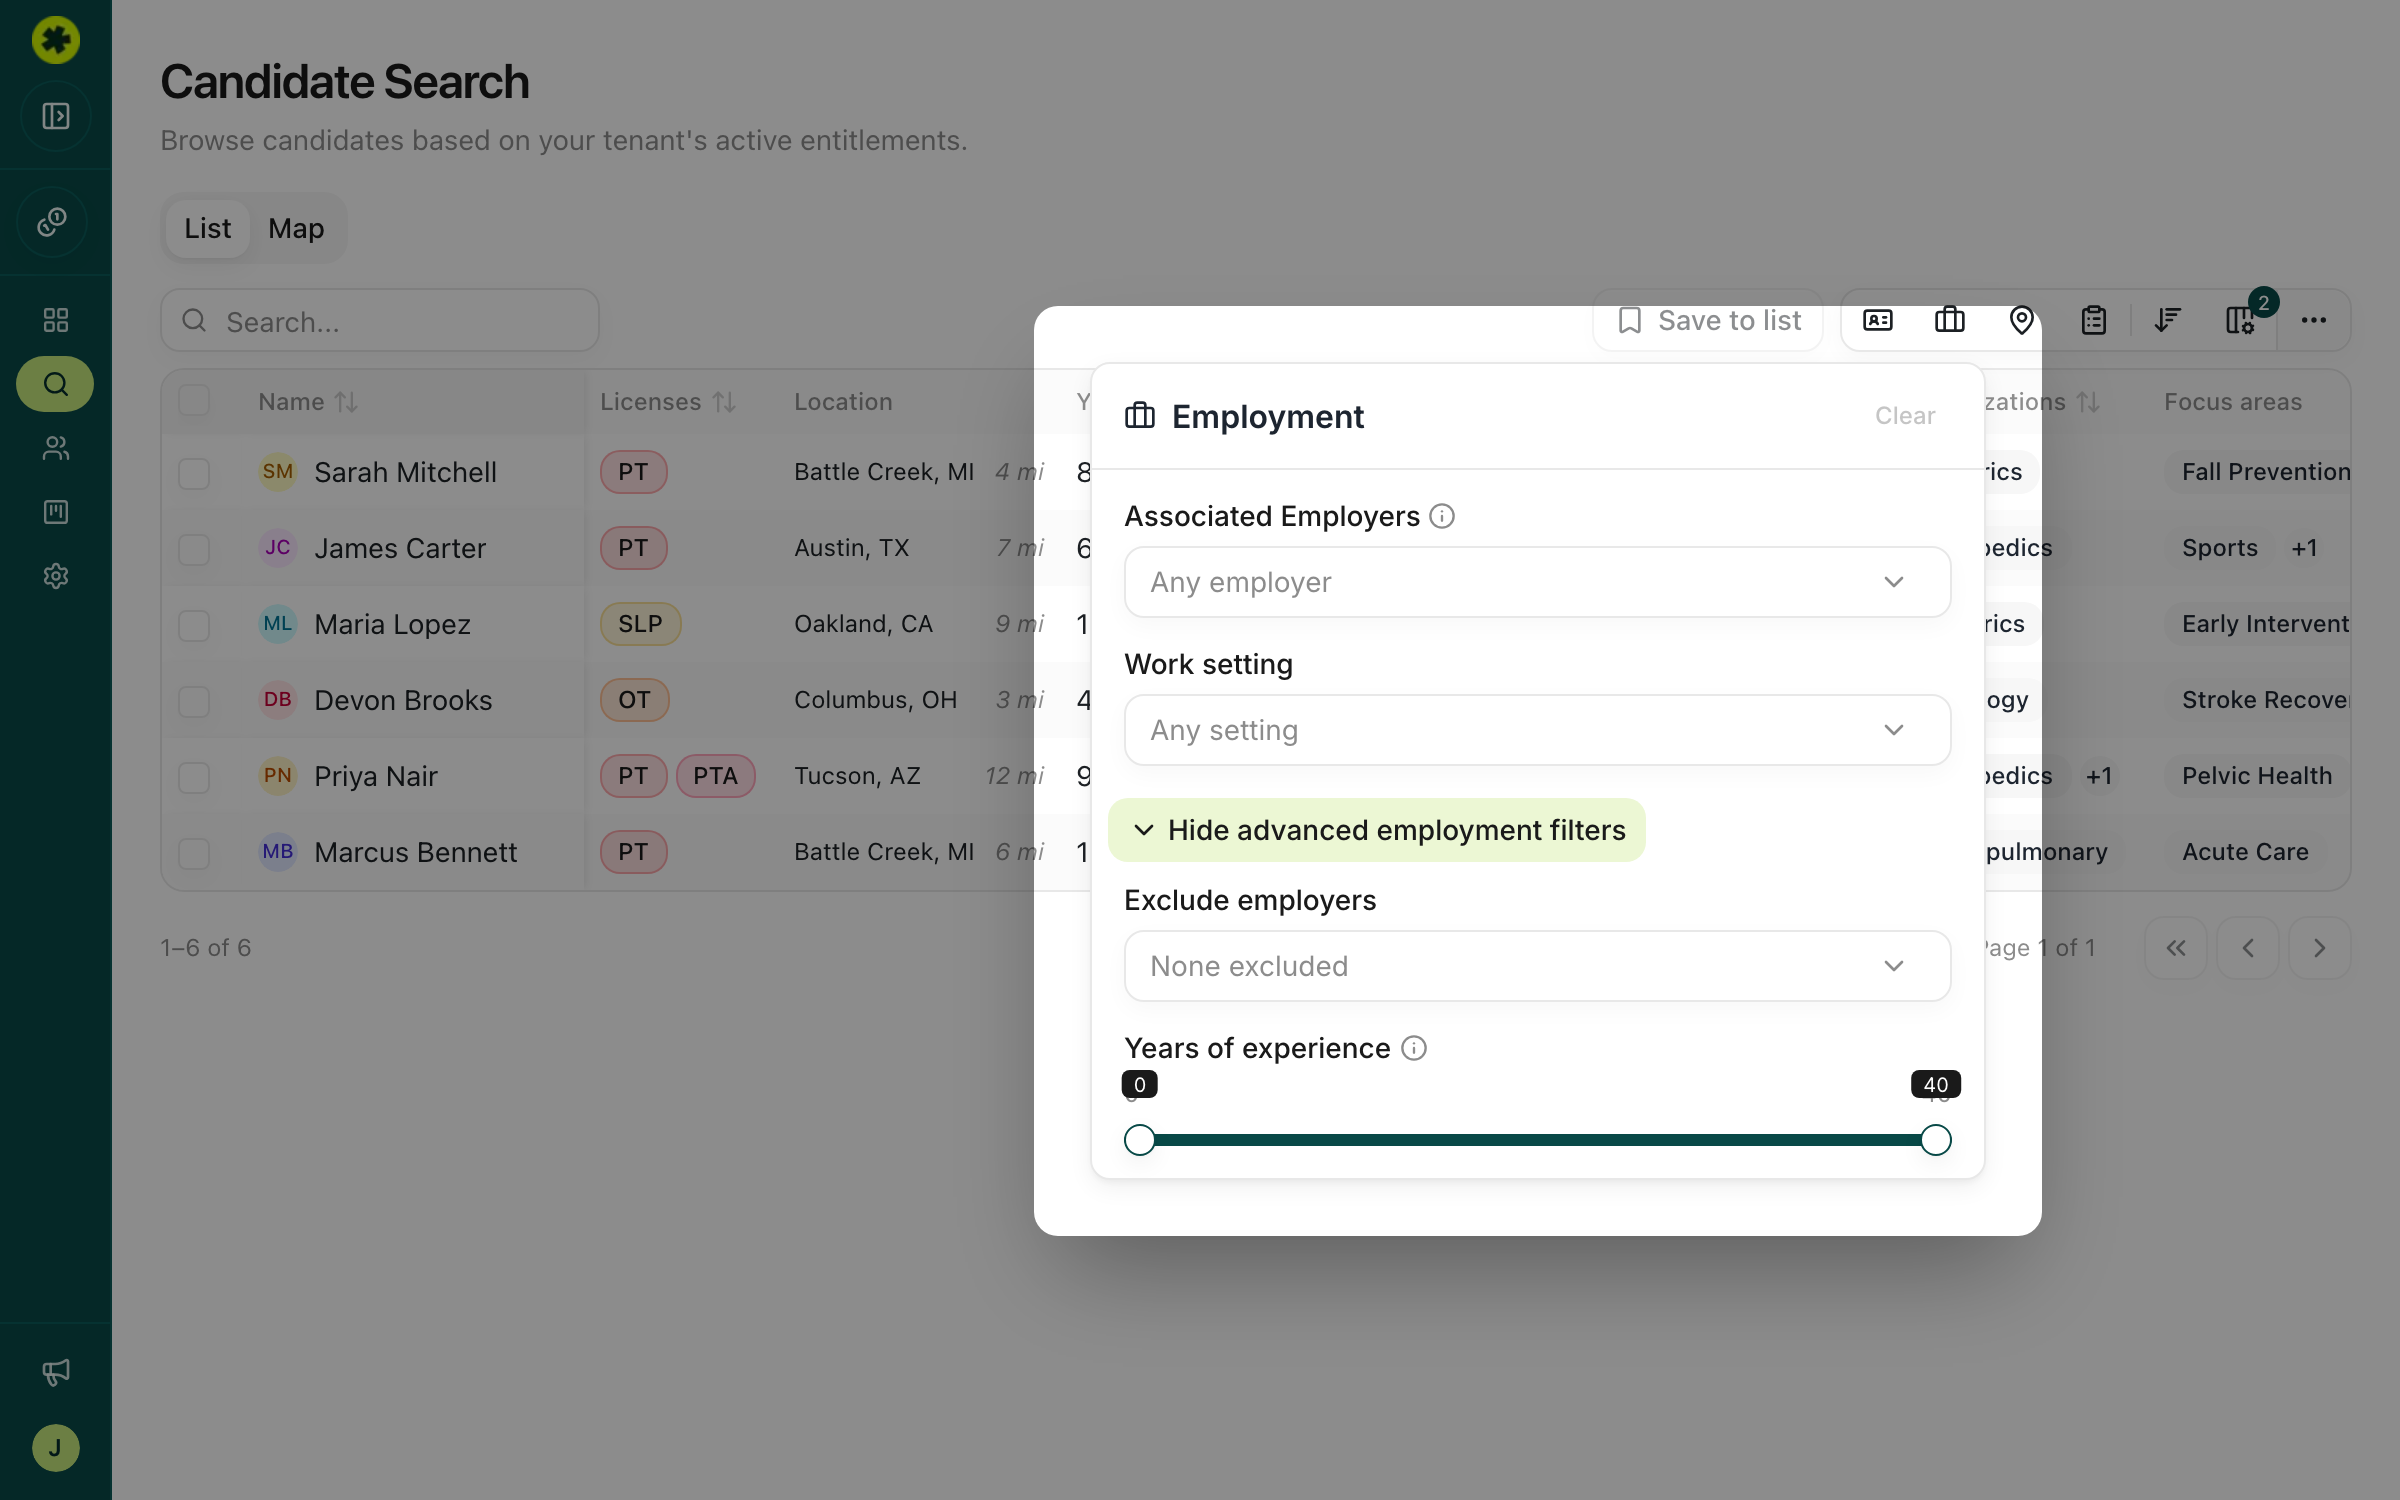
Task: Open the license ID card filter icon
Action: (x=1878, y=320)
